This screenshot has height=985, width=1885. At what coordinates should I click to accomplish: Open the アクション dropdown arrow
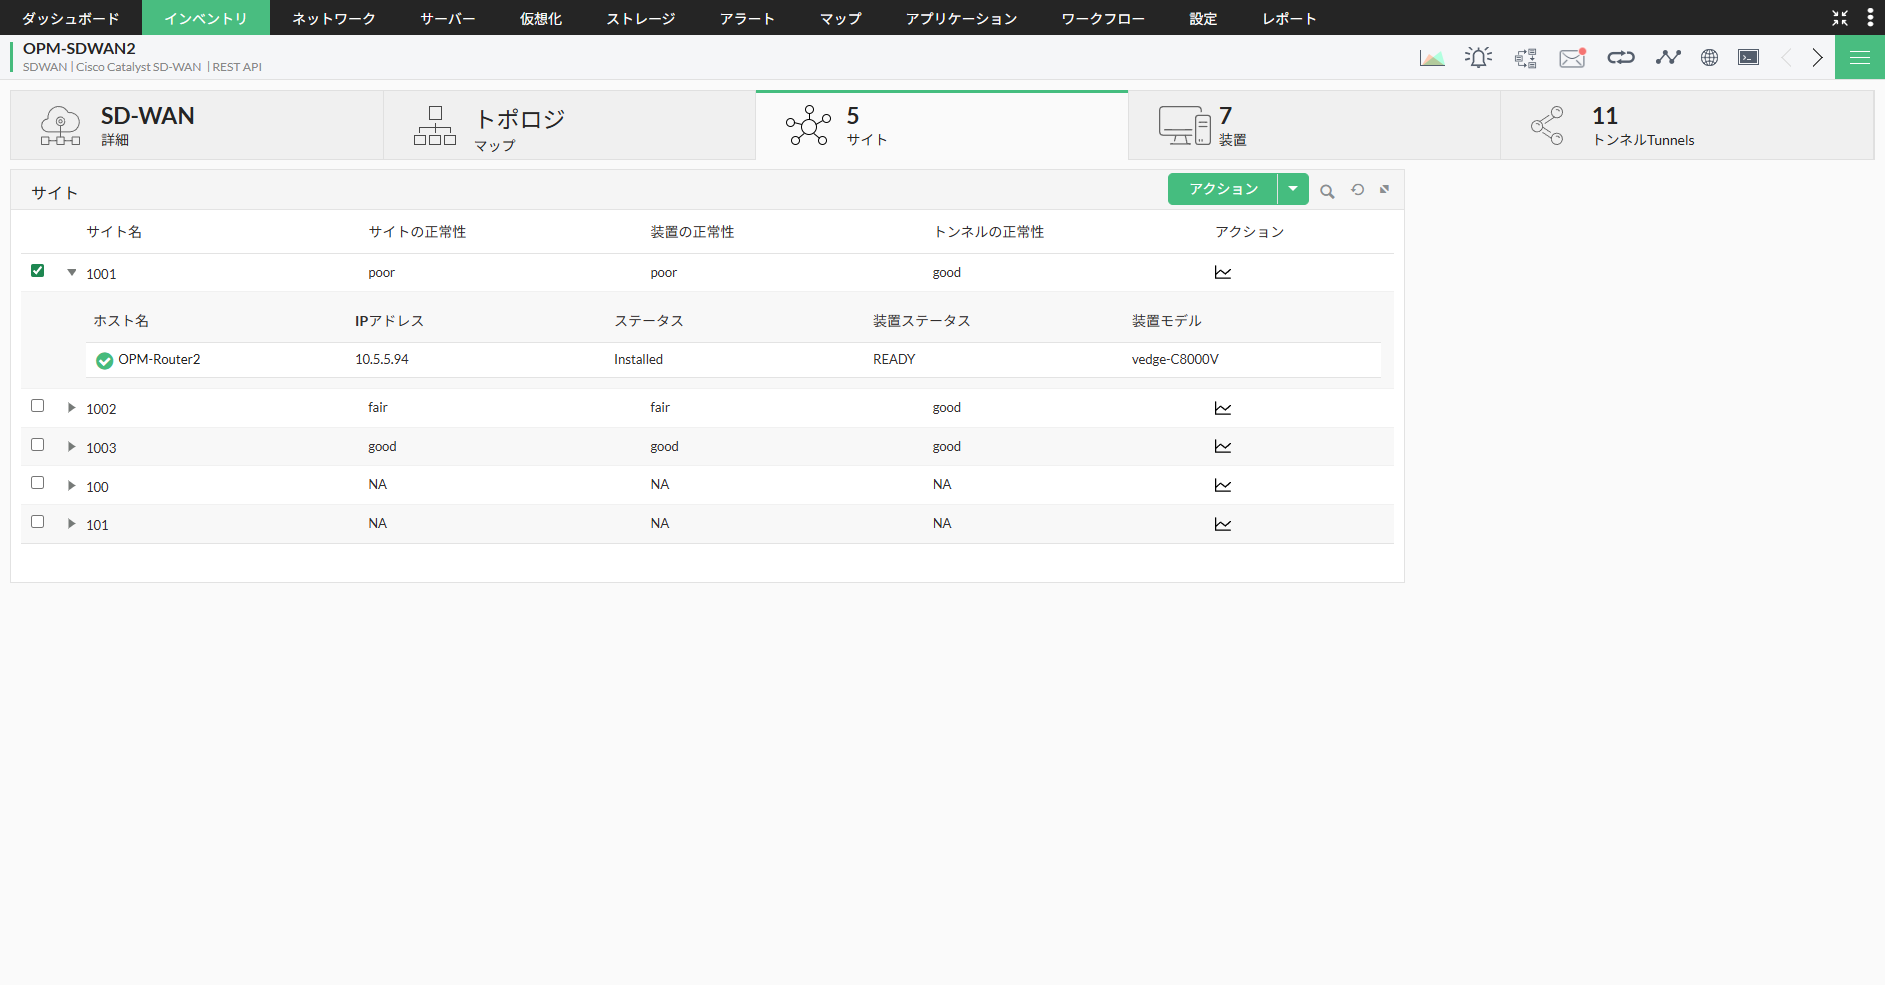(1293, 189)
